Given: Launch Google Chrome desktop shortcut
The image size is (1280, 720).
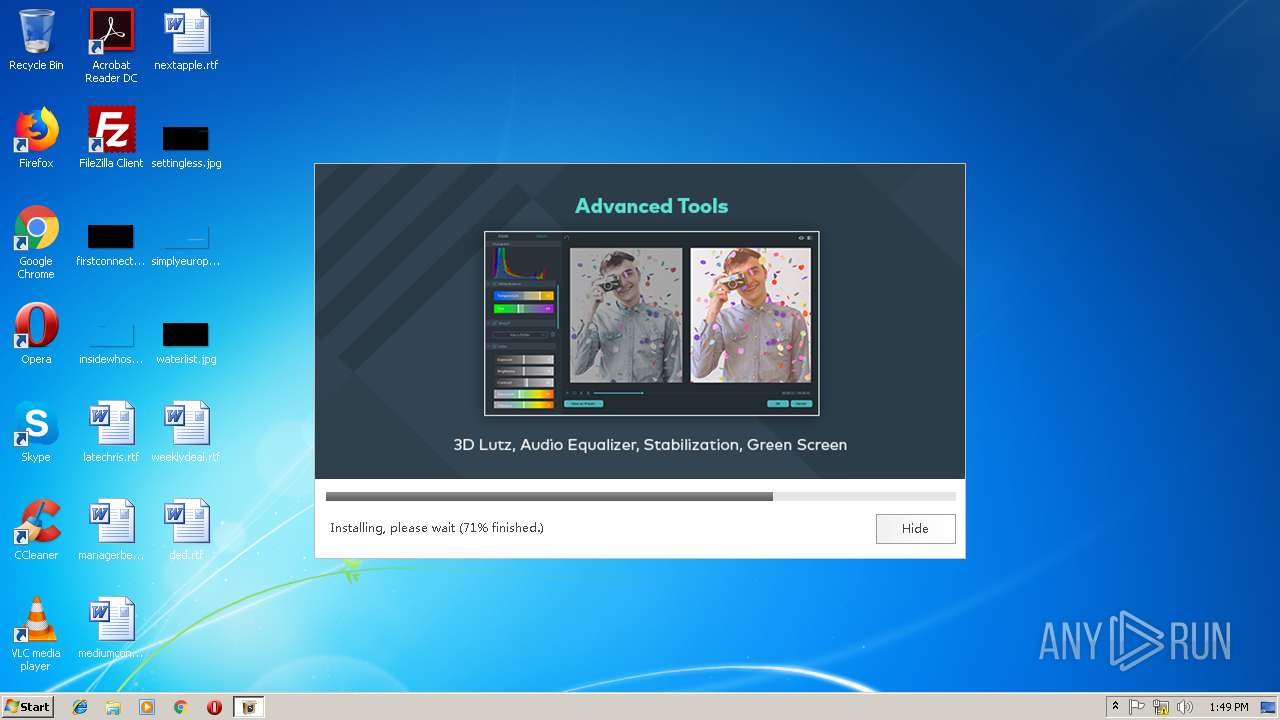Looking at the screenshot, I should (36, 242).
